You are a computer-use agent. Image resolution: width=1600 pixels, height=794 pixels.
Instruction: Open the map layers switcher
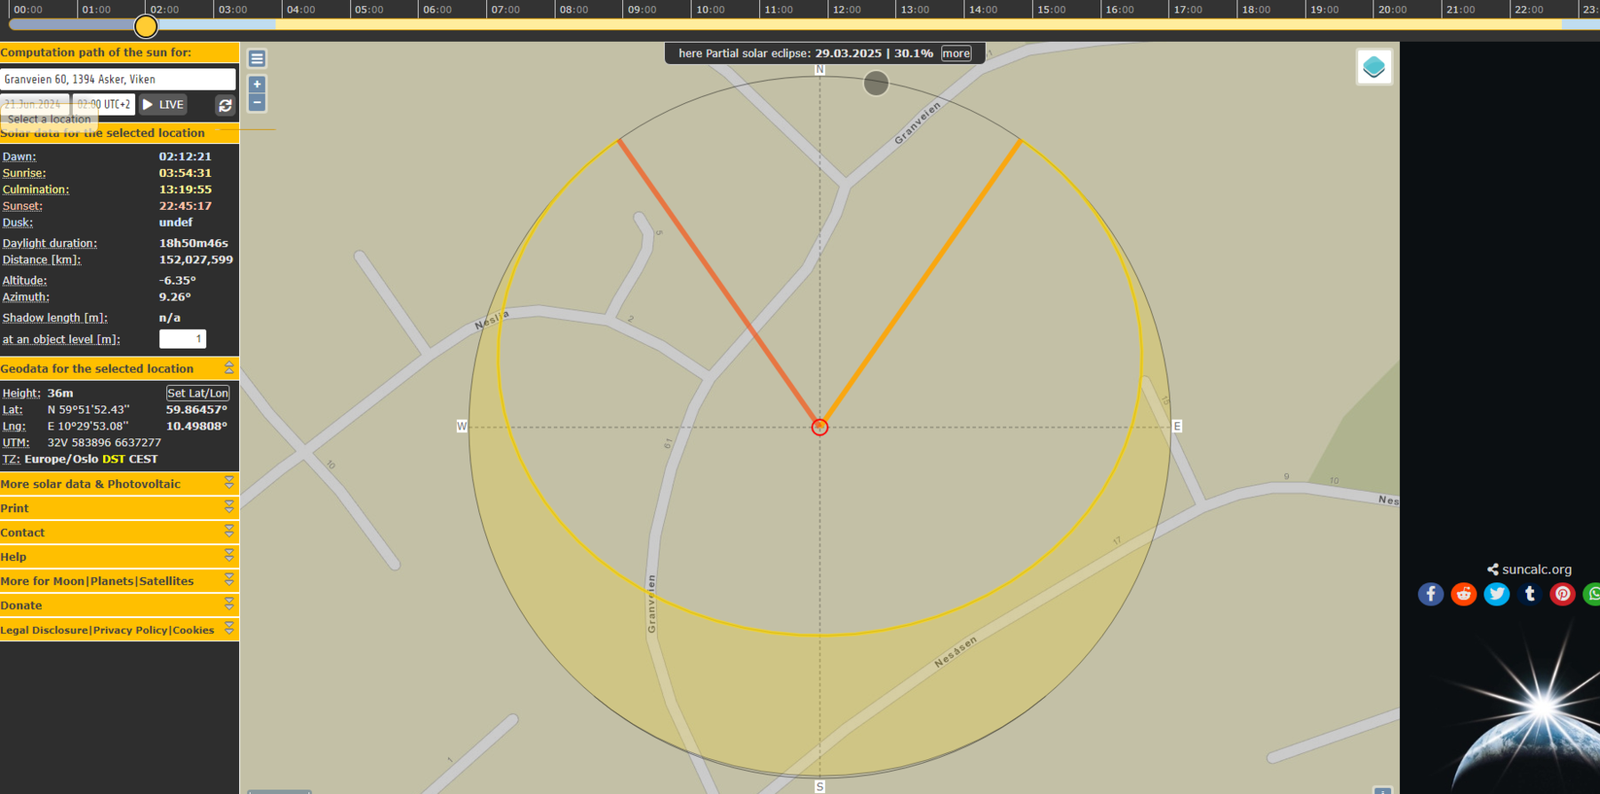click(1374, 67)
